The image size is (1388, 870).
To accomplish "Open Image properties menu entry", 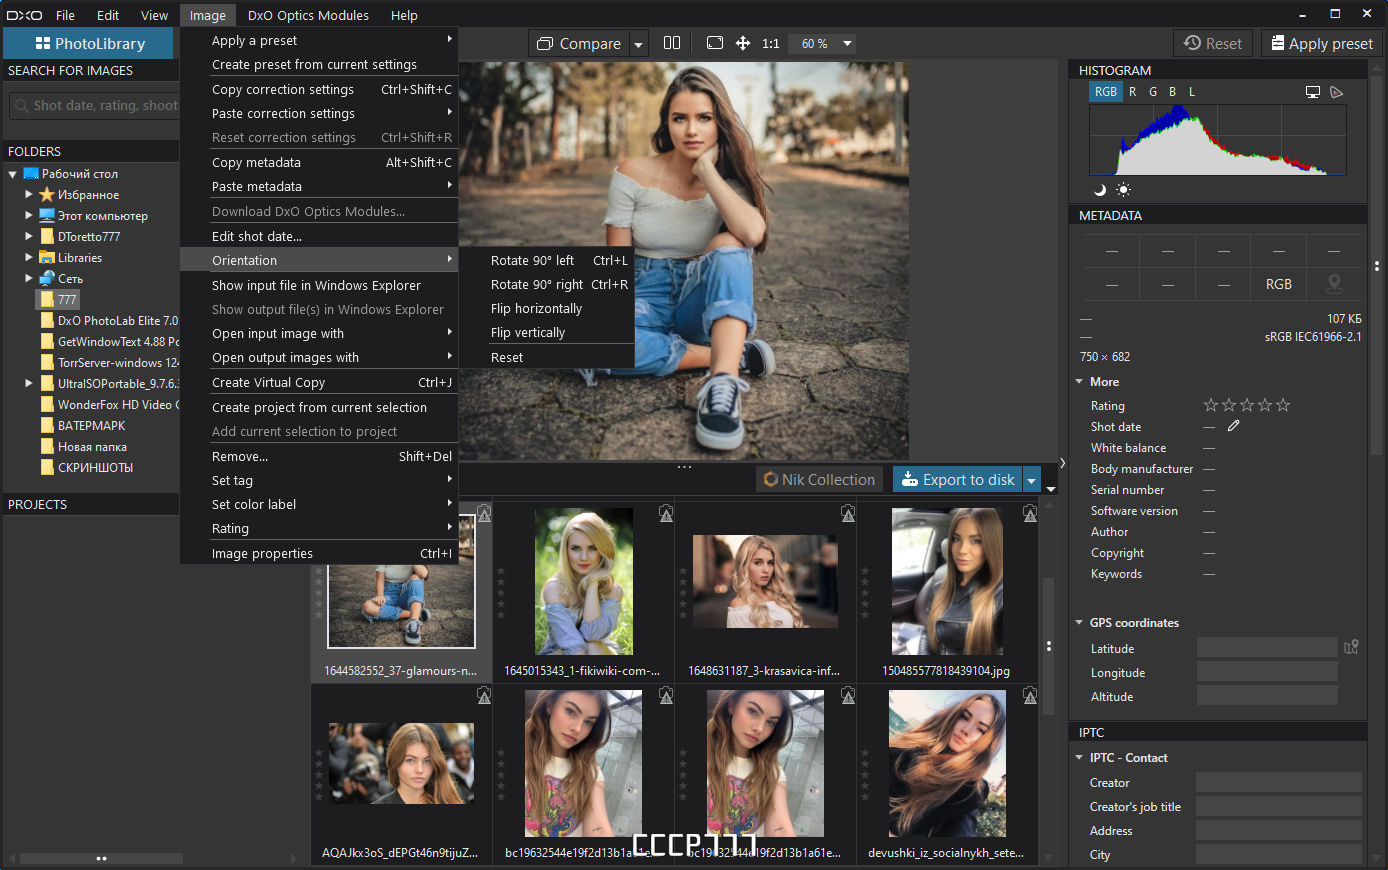I will click(319, 553).
